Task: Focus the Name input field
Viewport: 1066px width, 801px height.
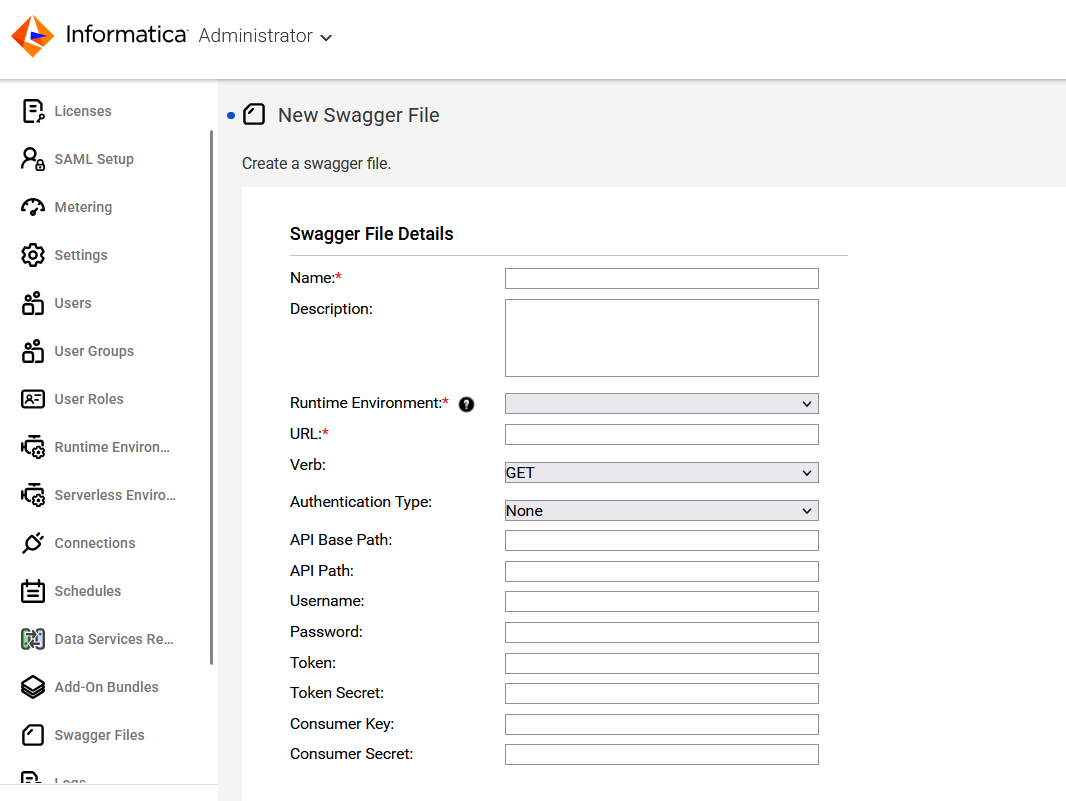Action: 661,278
